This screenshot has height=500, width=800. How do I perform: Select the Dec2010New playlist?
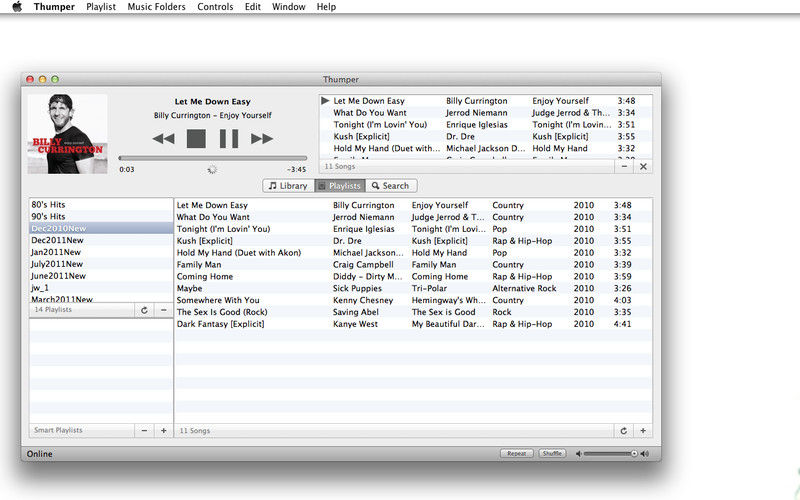tap(101, 228)
